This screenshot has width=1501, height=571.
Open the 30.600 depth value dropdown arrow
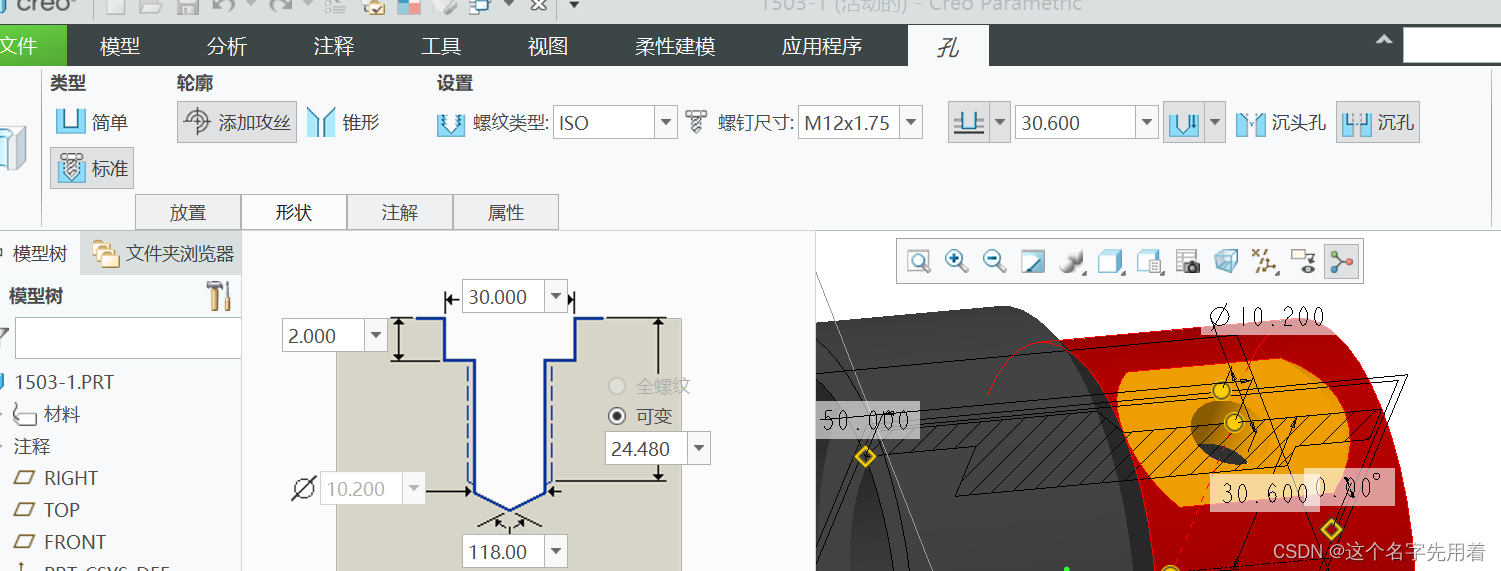1147,123
